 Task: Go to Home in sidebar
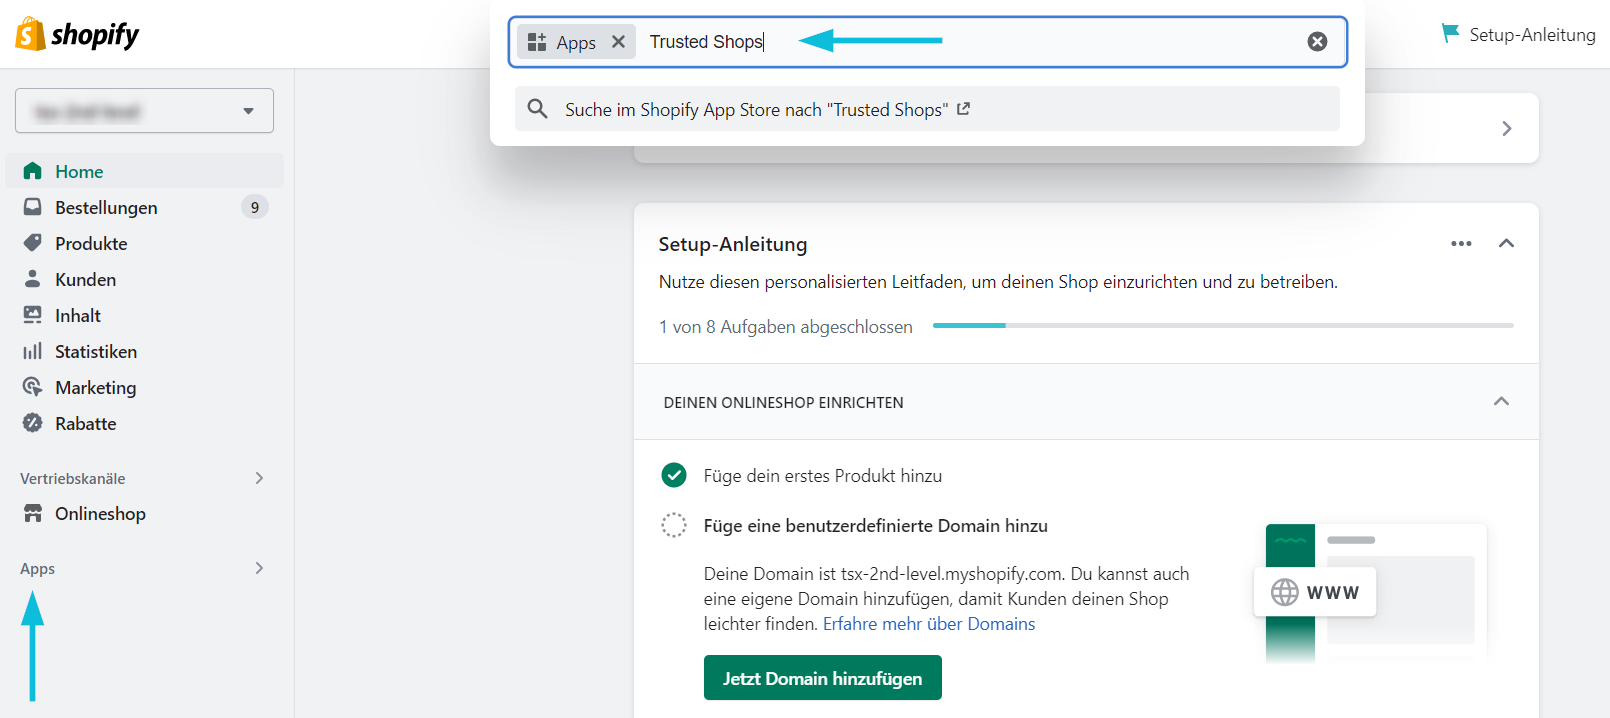(145, 171)
